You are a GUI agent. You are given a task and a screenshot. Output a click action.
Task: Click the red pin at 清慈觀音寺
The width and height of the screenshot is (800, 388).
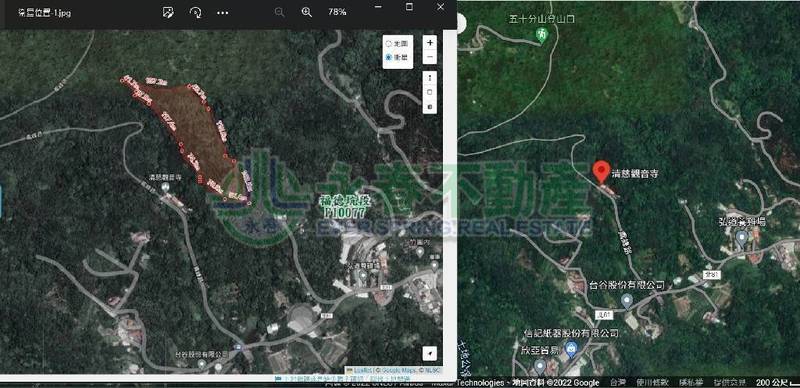[x=602, y=172]
